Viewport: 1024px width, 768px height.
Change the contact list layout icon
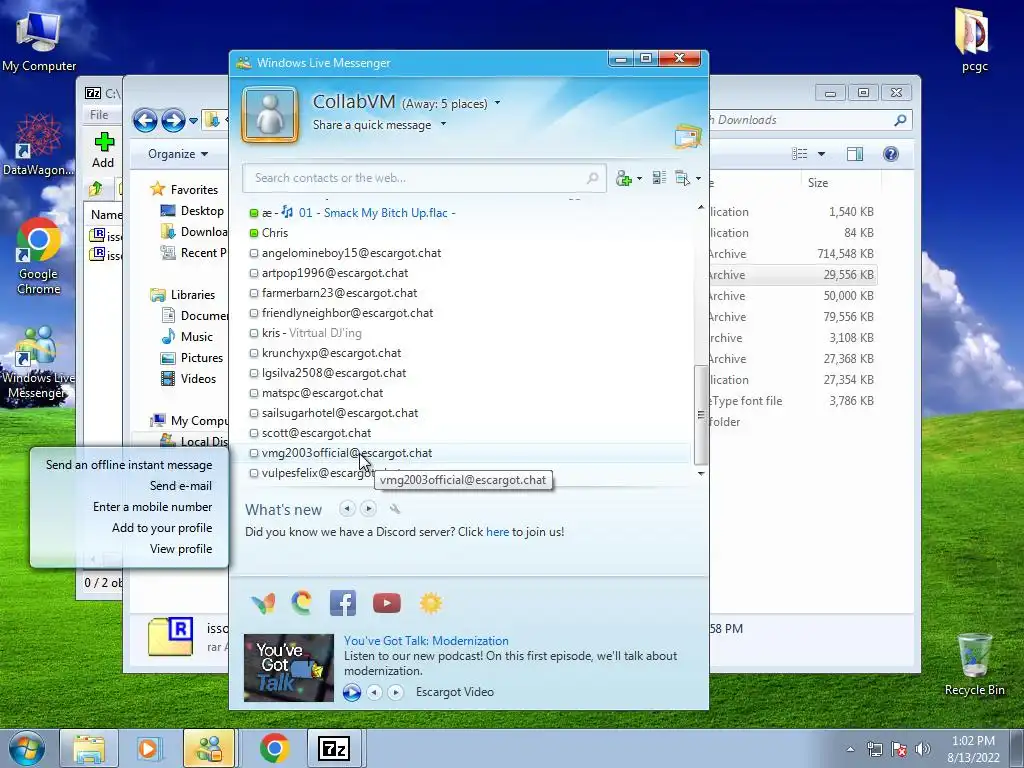pyautogui.click(x=659, y=178)
